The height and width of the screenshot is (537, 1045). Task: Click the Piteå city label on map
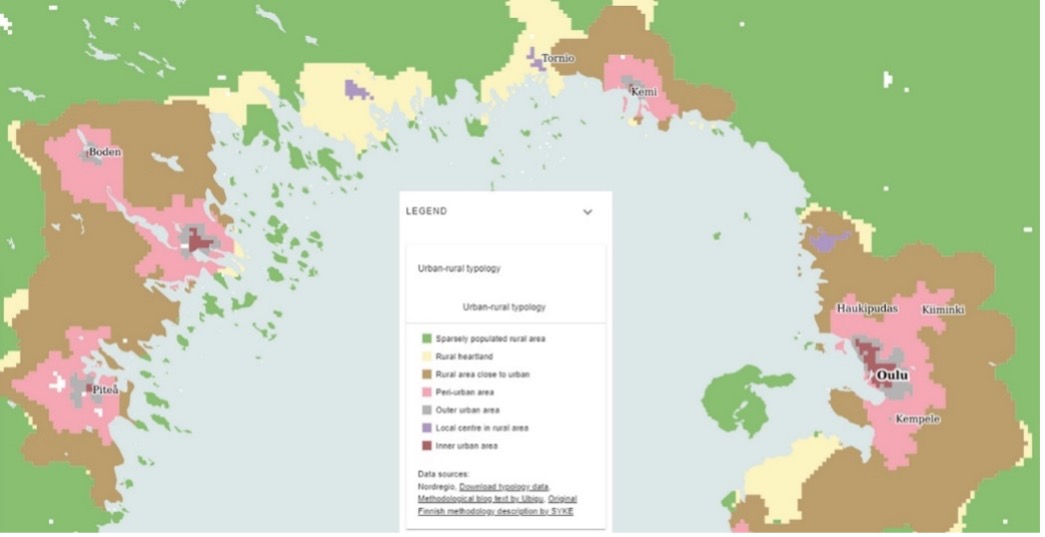pyautogui.click(x=105, y=390)
